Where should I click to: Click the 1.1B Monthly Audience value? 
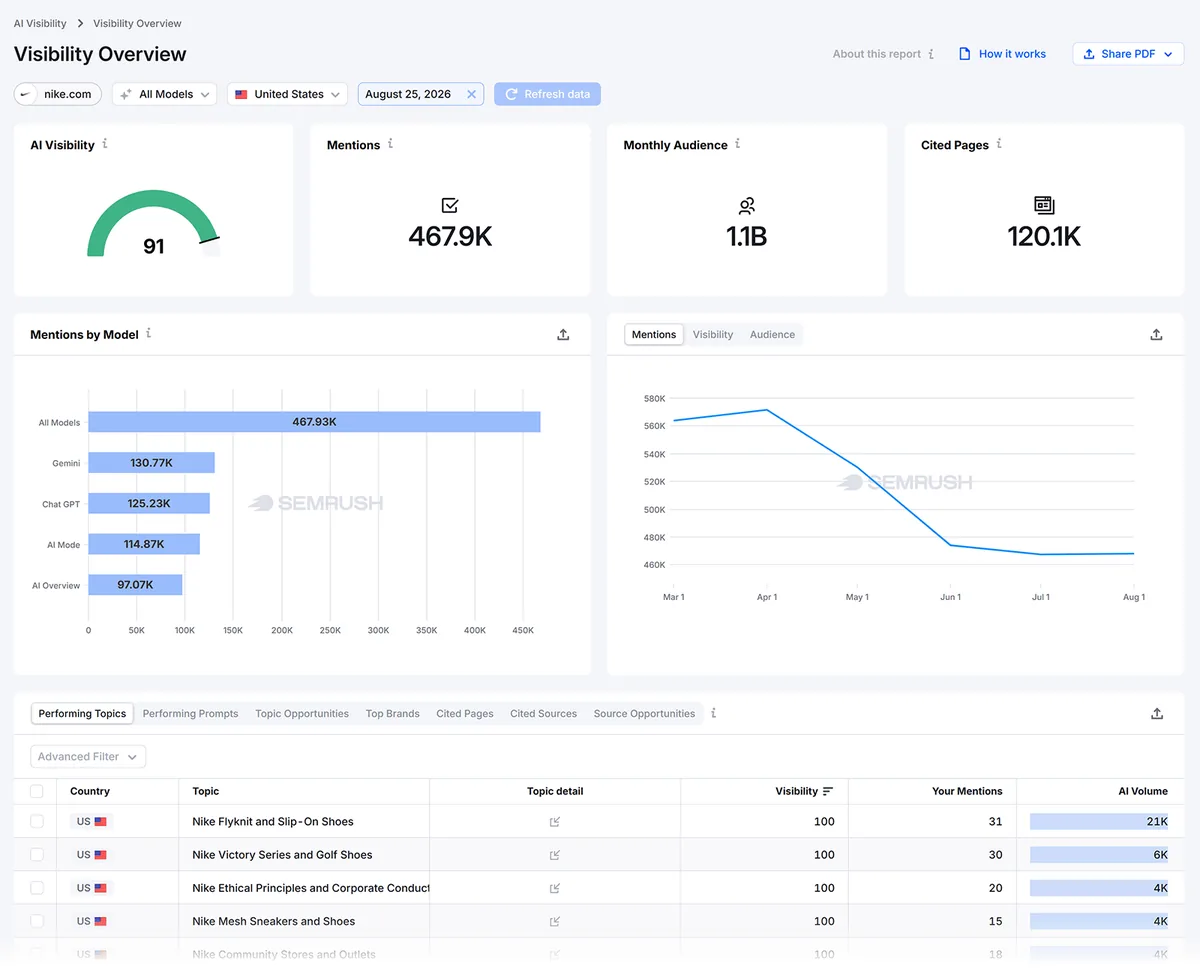tap(747, 237)
